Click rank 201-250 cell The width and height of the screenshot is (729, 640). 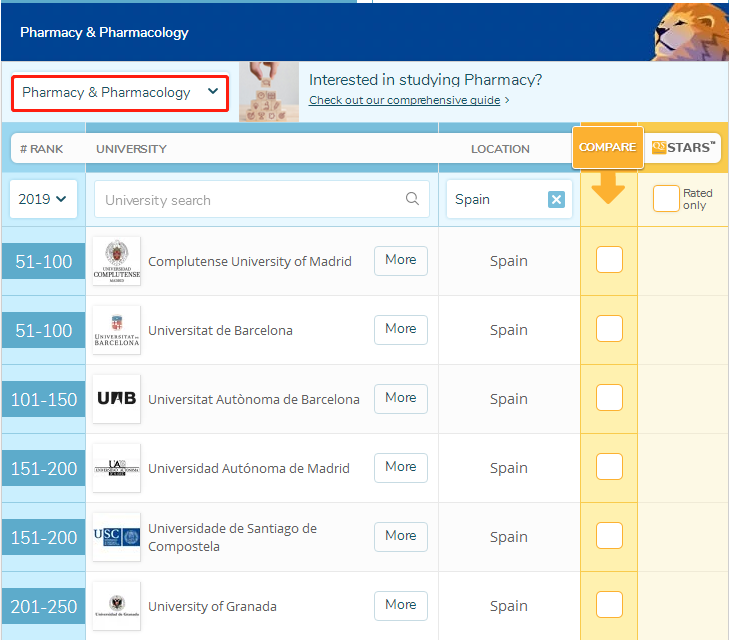(44, 606)
